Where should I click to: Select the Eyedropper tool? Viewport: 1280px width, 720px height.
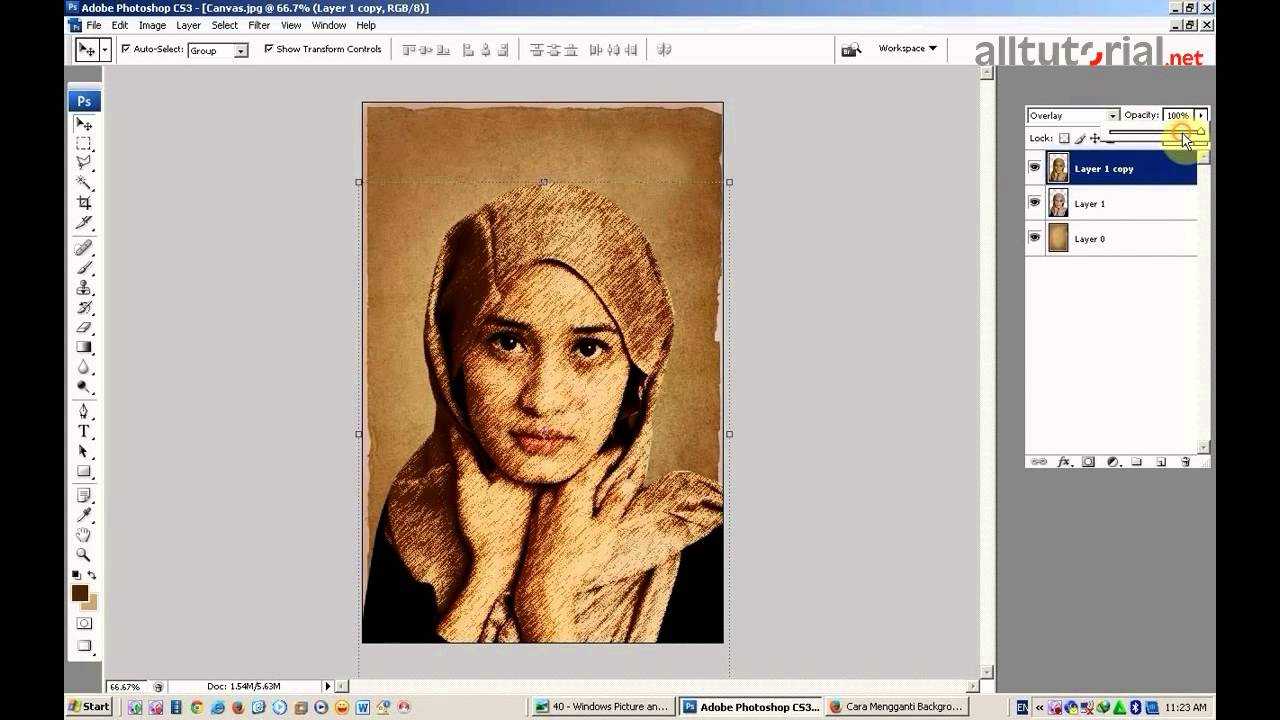[x=84, y=515]
